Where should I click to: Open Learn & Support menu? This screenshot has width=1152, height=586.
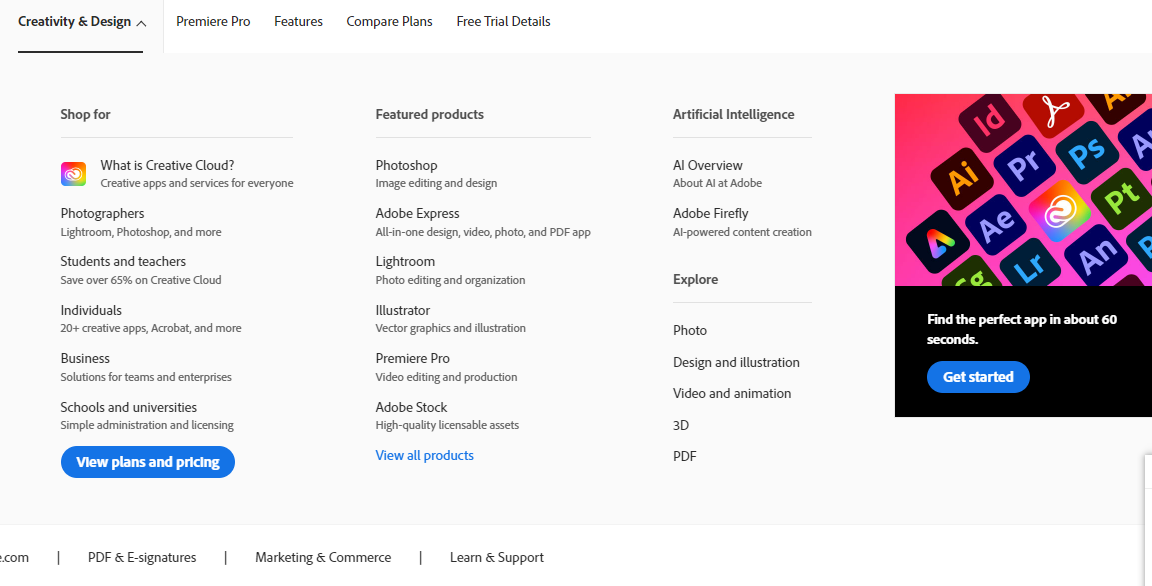pos(497,557)
